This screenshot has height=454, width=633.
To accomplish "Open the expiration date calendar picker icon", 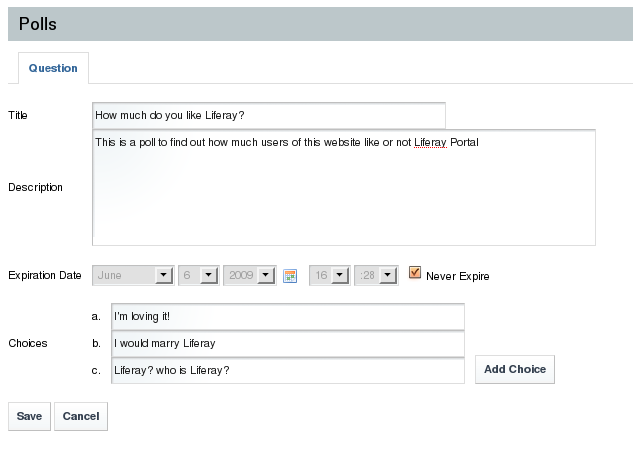I will pyautogui.click(x=291, y=276).
